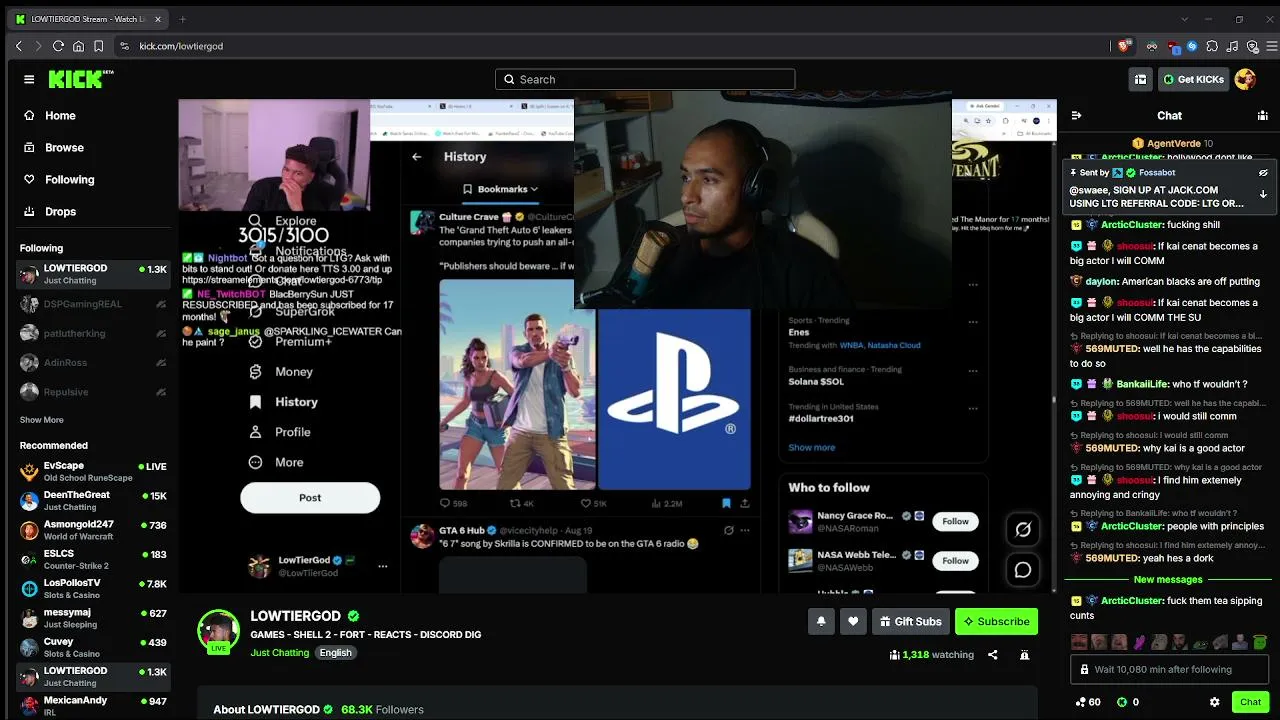Click the KICKs balance icon showing 0

point(1122,702)
